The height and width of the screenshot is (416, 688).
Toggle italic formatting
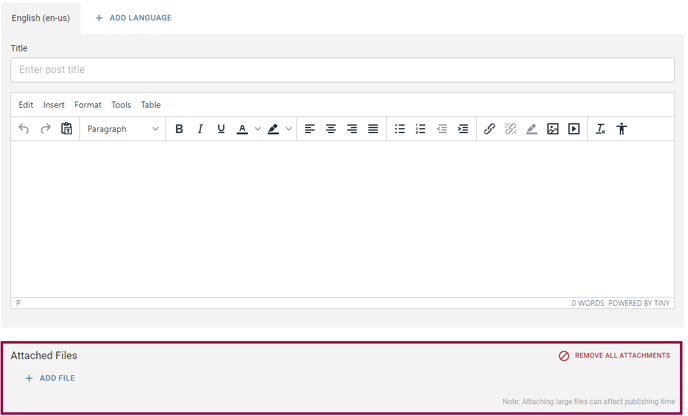coord(200,129)
